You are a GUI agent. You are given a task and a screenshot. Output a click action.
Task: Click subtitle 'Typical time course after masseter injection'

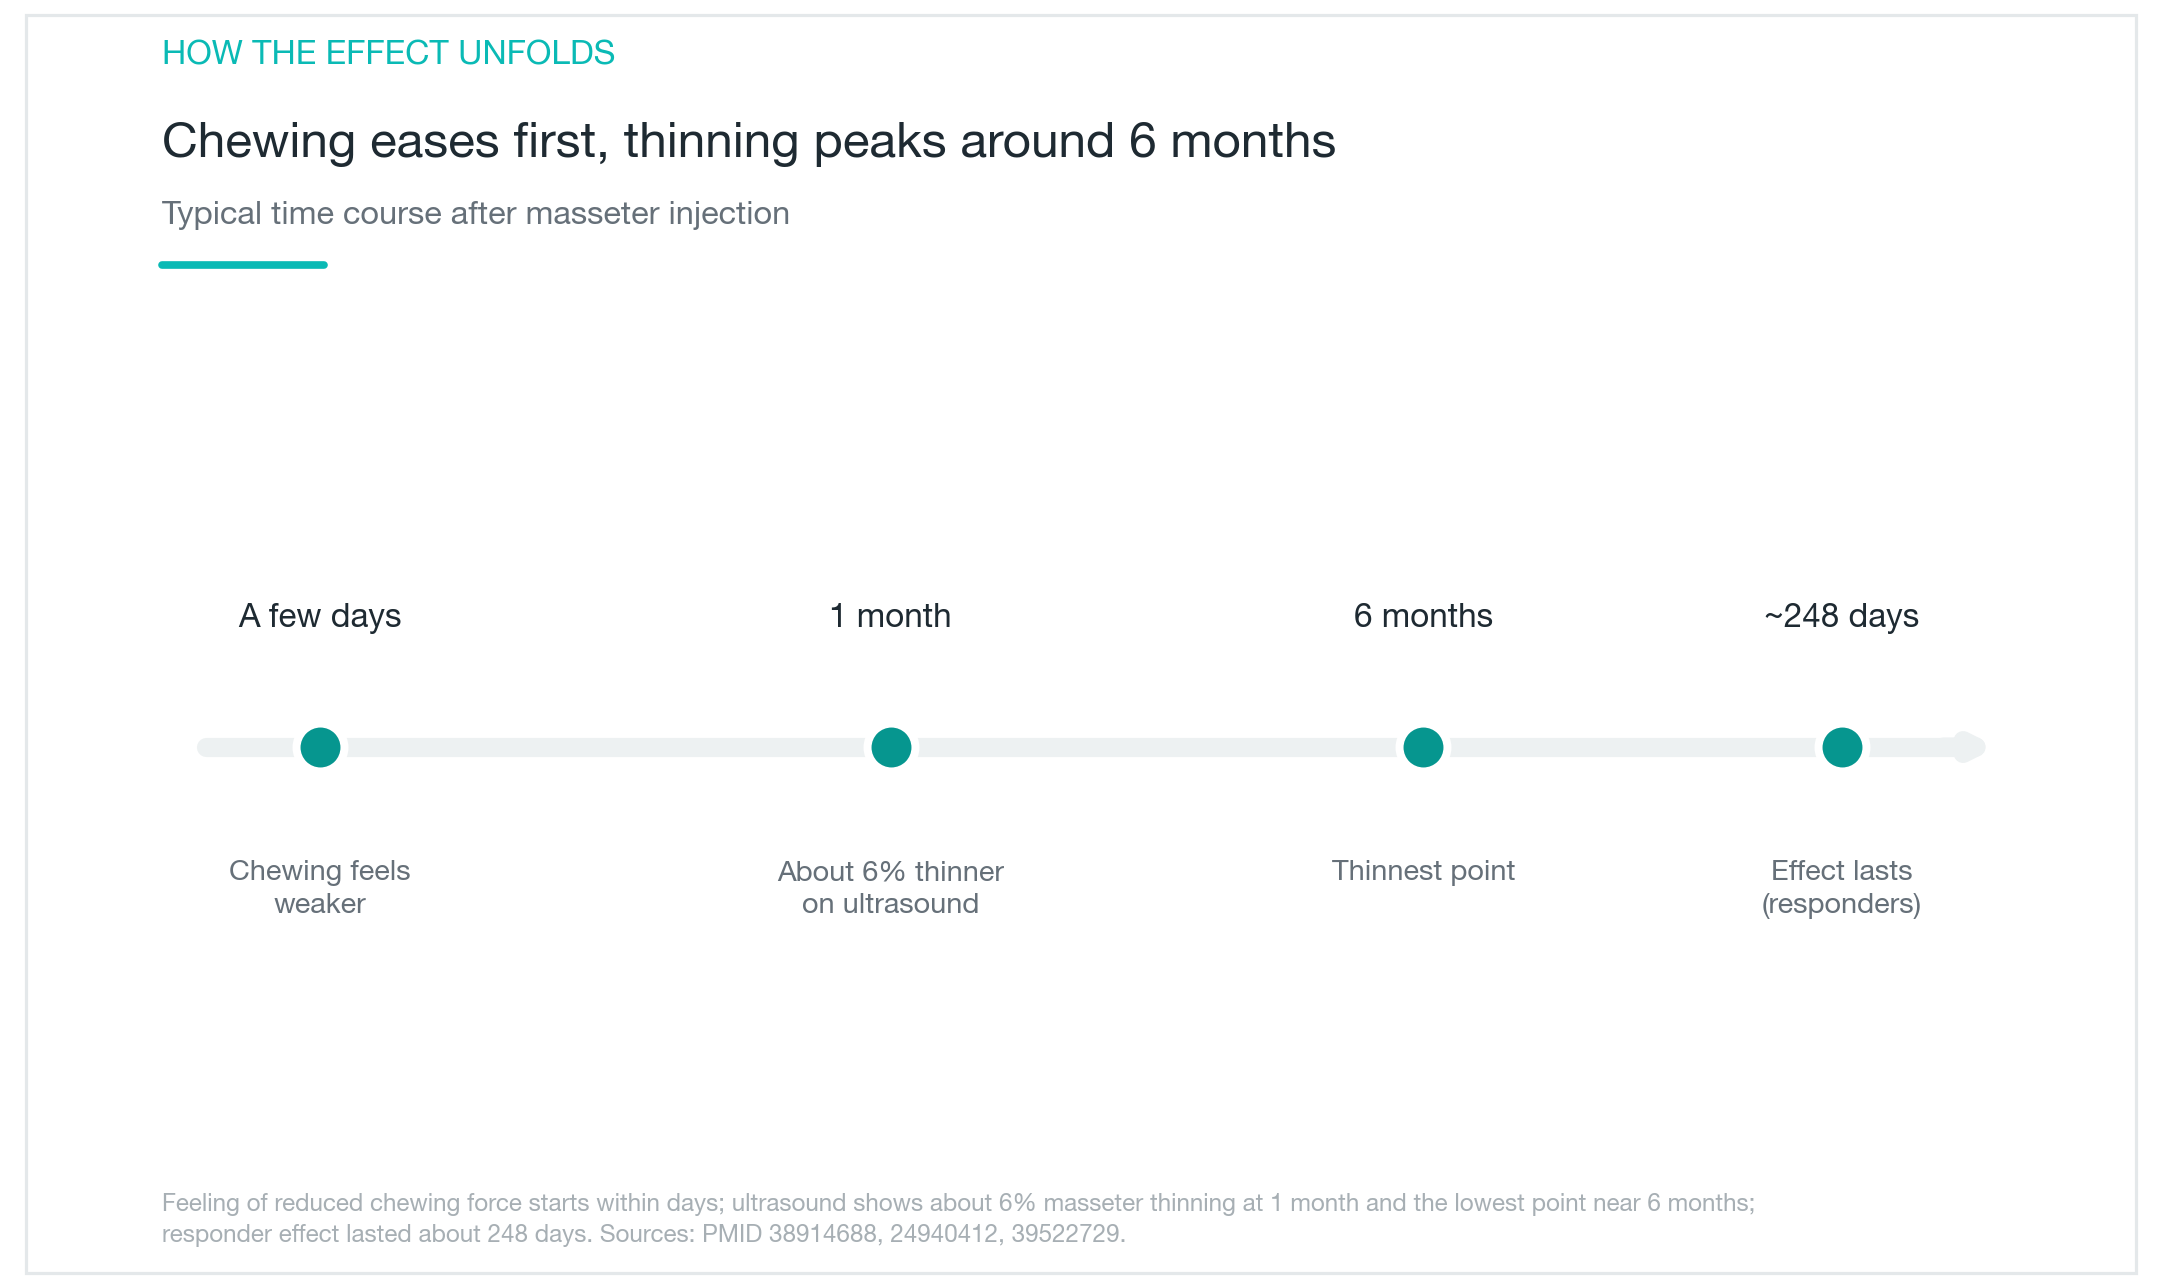476,214
